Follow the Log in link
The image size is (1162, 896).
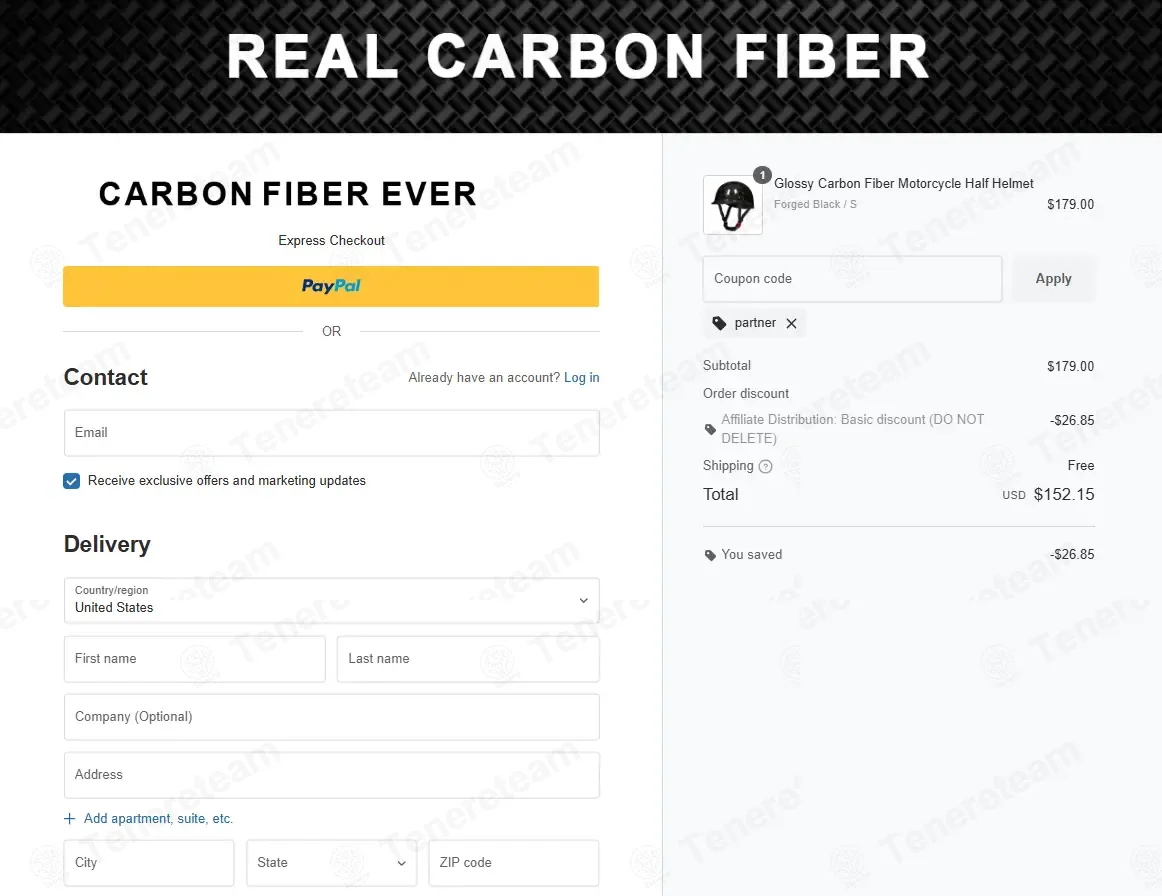click(582, 377)
